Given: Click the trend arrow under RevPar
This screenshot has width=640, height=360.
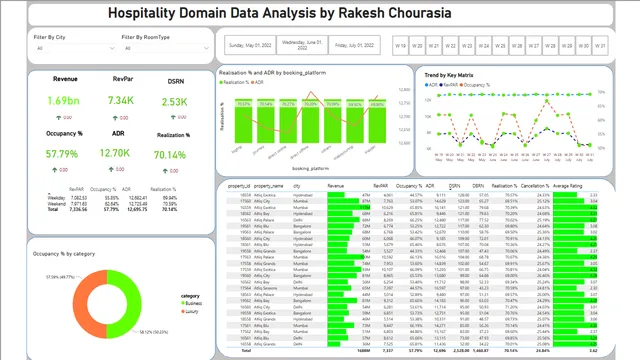Looking at the screenshot, I should click(x=115, y=118).
